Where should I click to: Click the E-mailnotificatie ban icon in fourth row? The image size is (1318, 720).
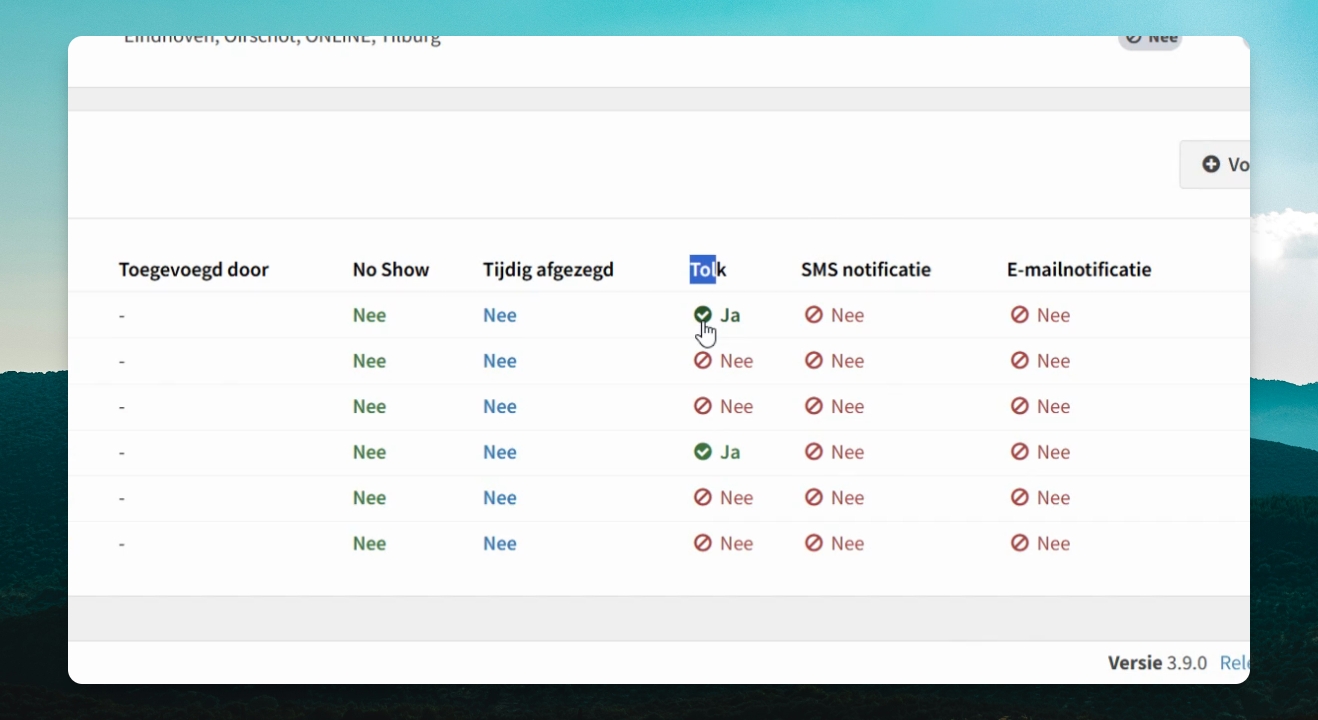click(1020, 452)
